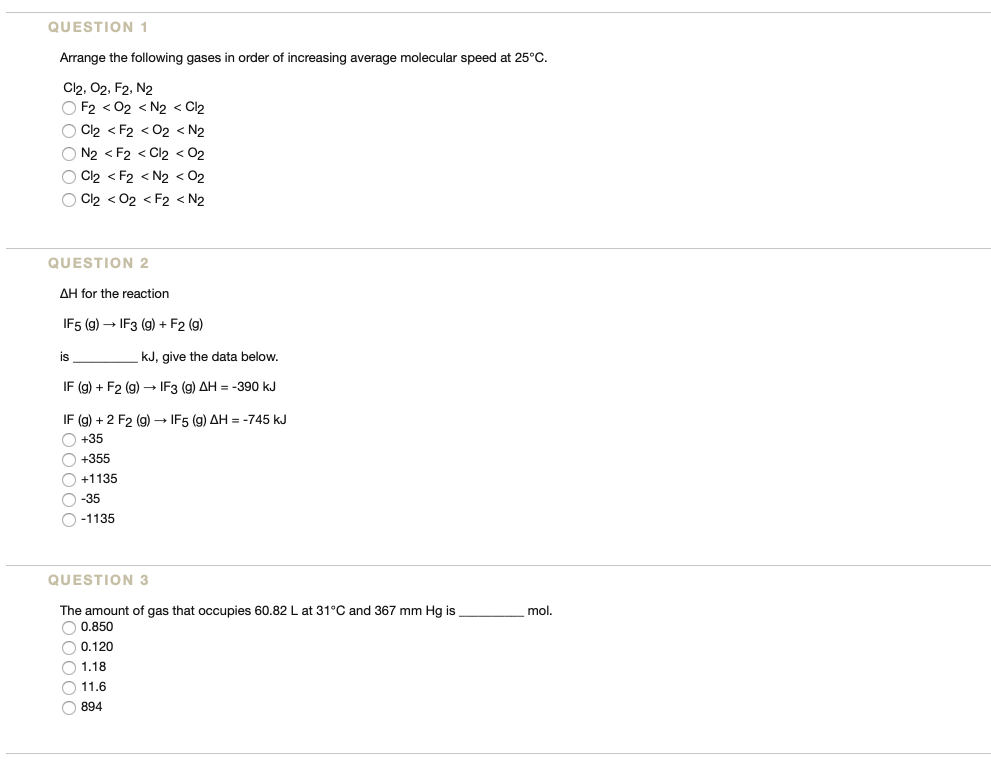Click the QUESTION 3 heading
The image size is (991, 762).
[98, 579]
